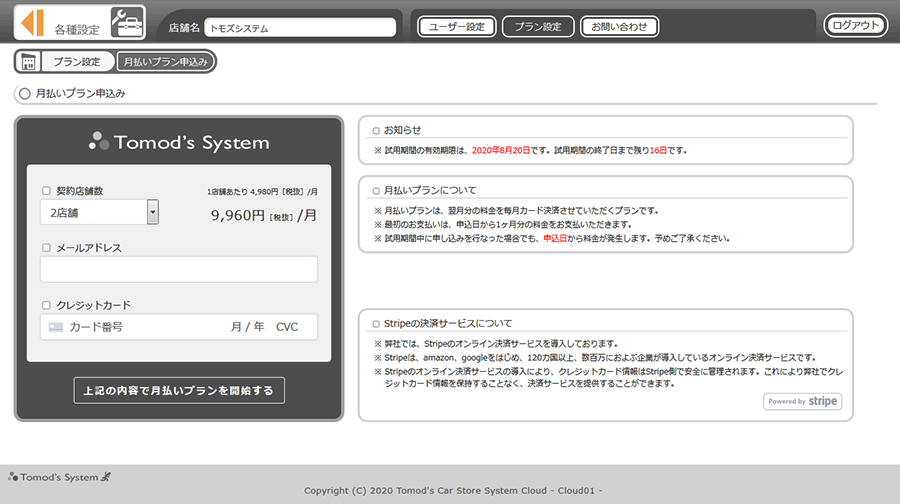This screenshot has height=504, width=900.
Task: Click the red date 2020年8月20日
Action: [501, 150]
